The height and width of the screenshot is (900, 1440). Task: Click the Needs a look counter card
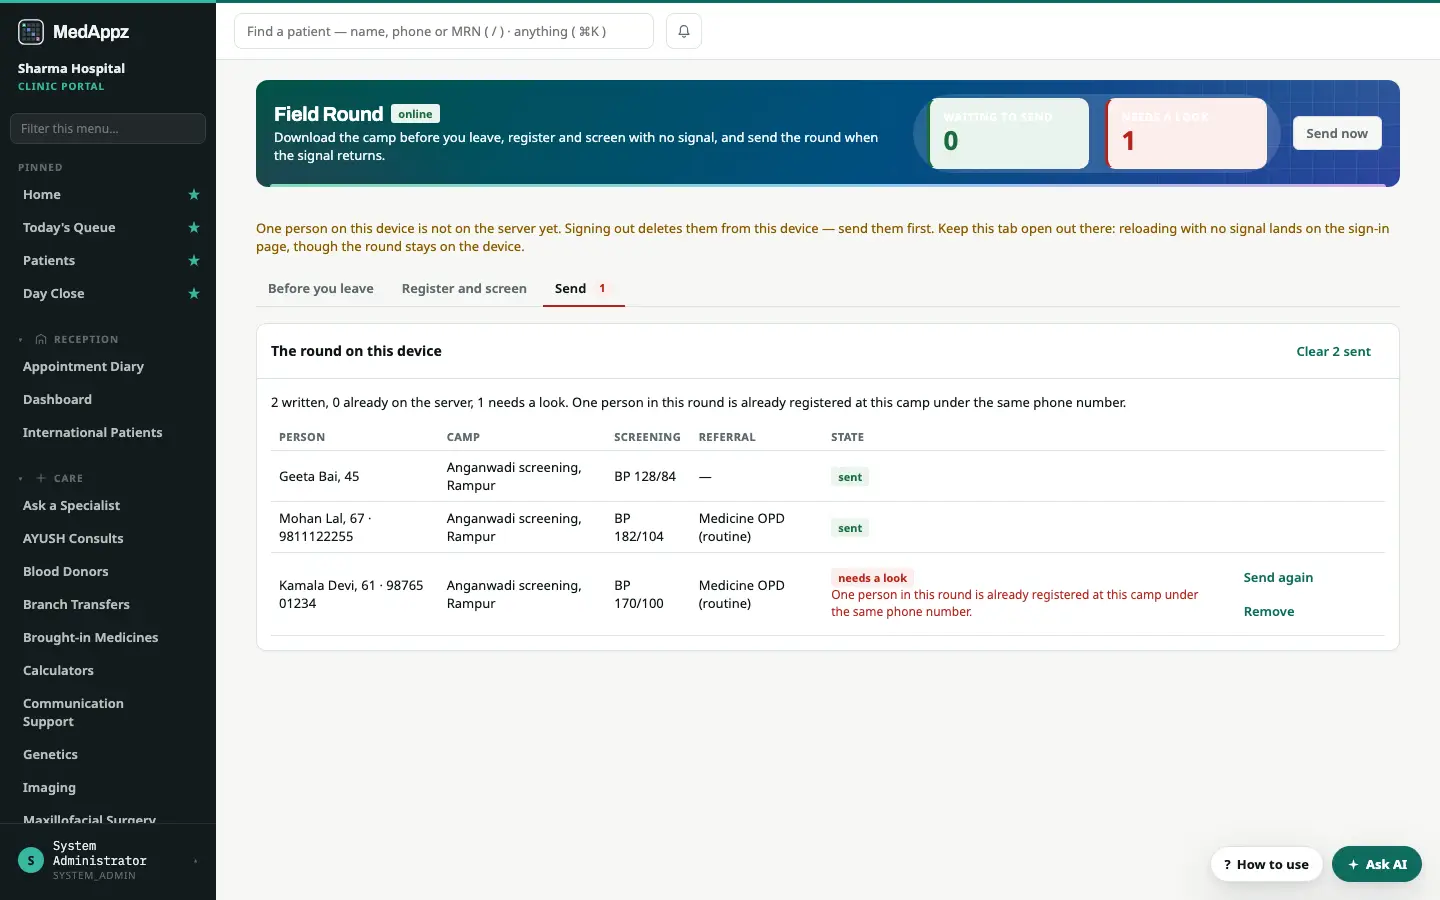(1187, 133)
